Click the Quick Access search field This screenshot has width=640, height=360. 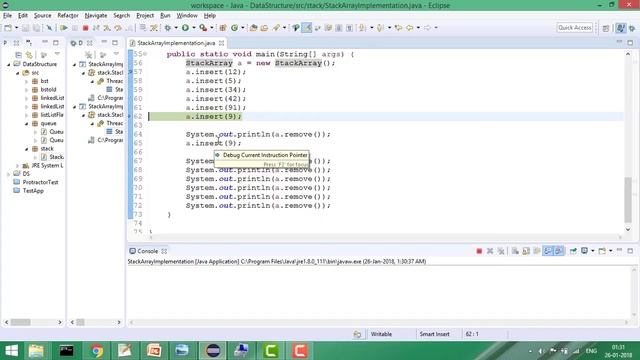pos(575,28)
